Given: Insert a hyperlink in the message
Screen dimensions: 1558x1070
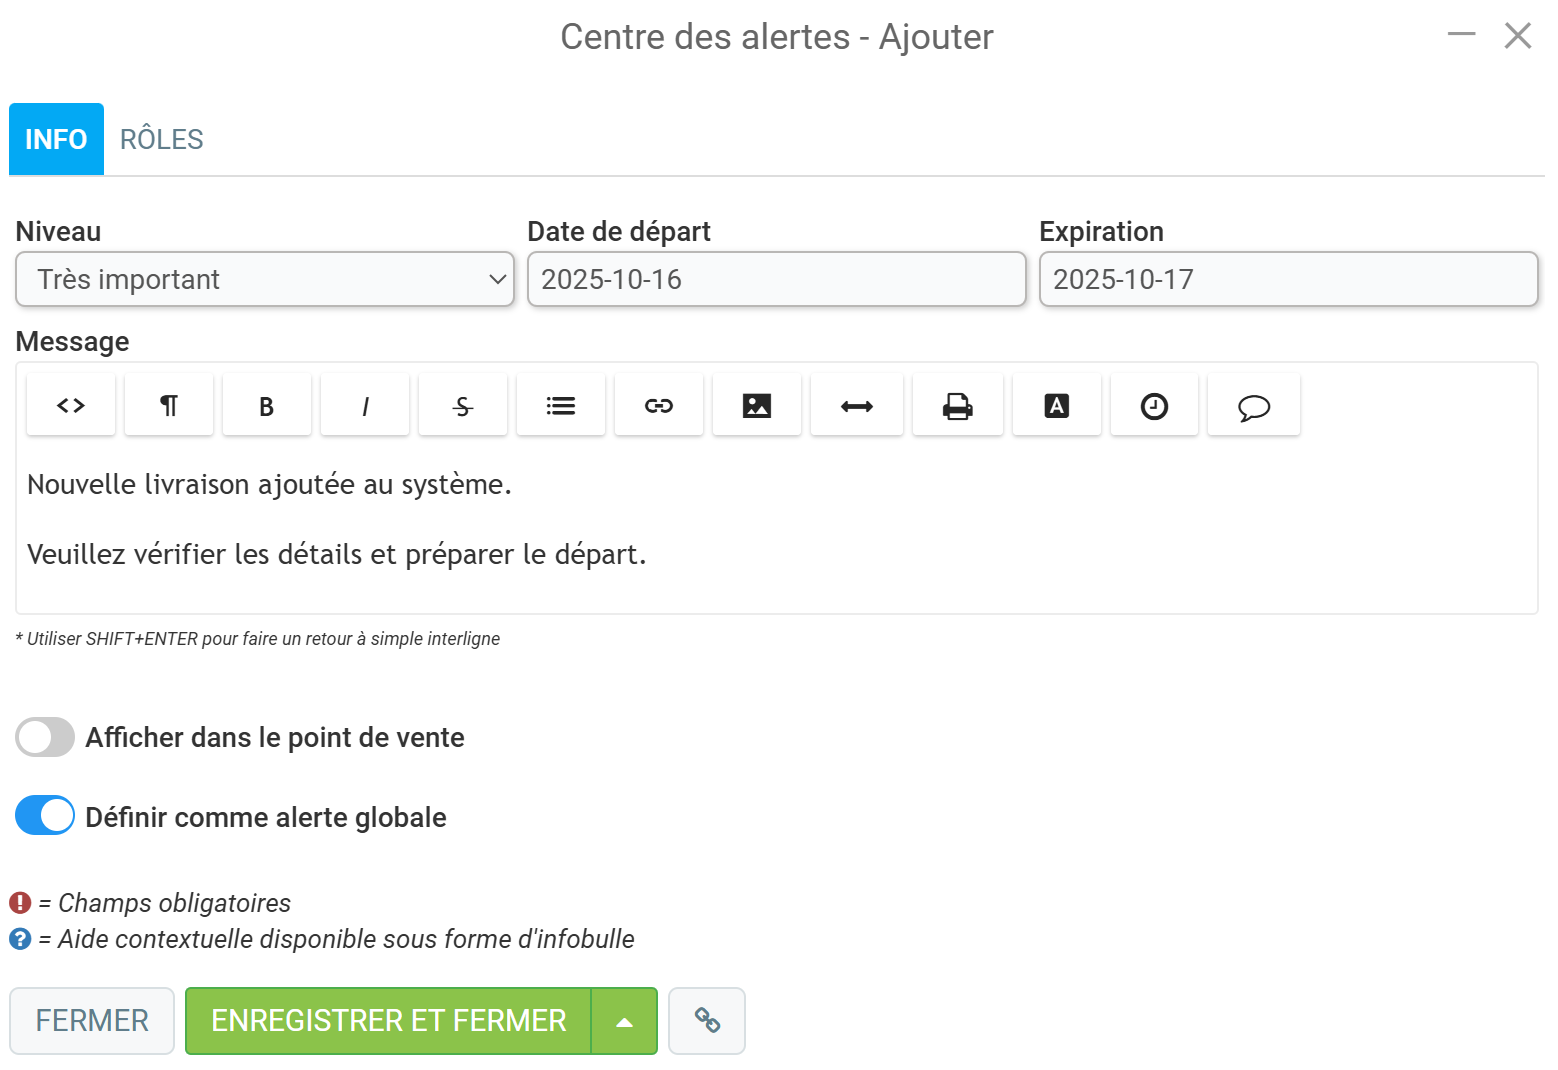Looking at the screenshot, I should [x=659, y=405].
